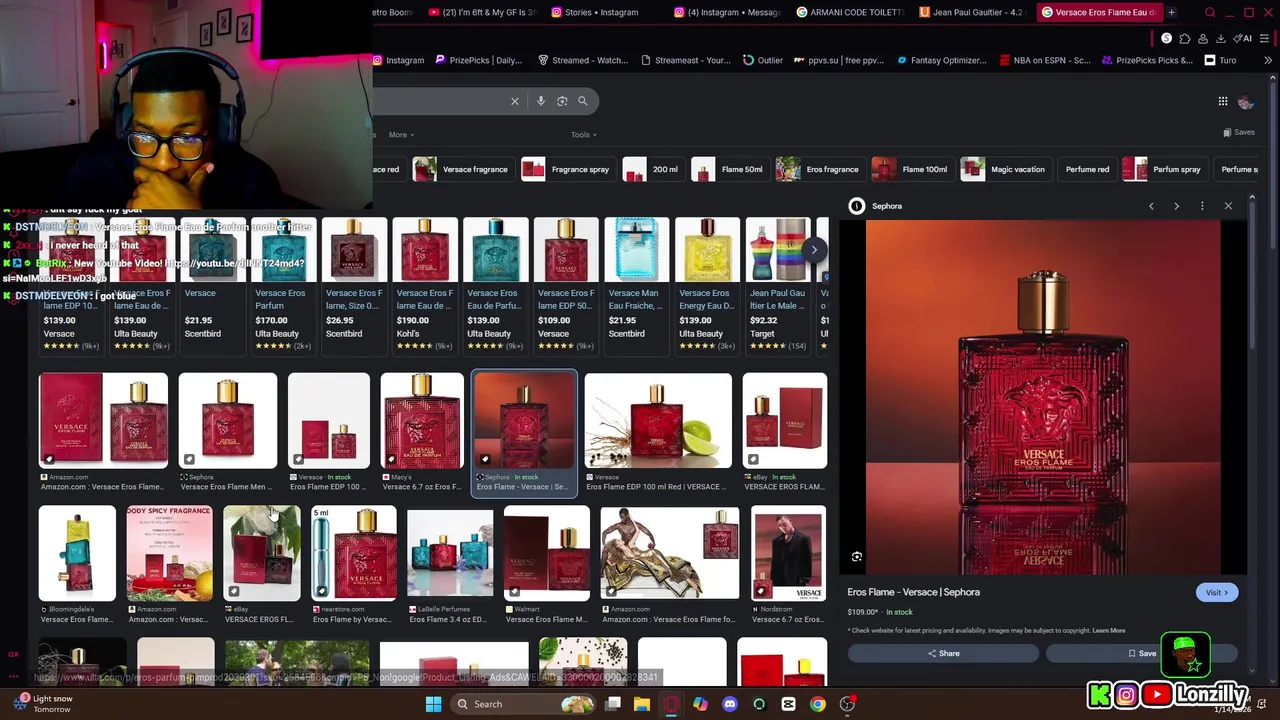Search inside image with Lens icon on preview
The height and width of the screenshot is (720, 1280).
pyautogui.click(x=857, y=557)
